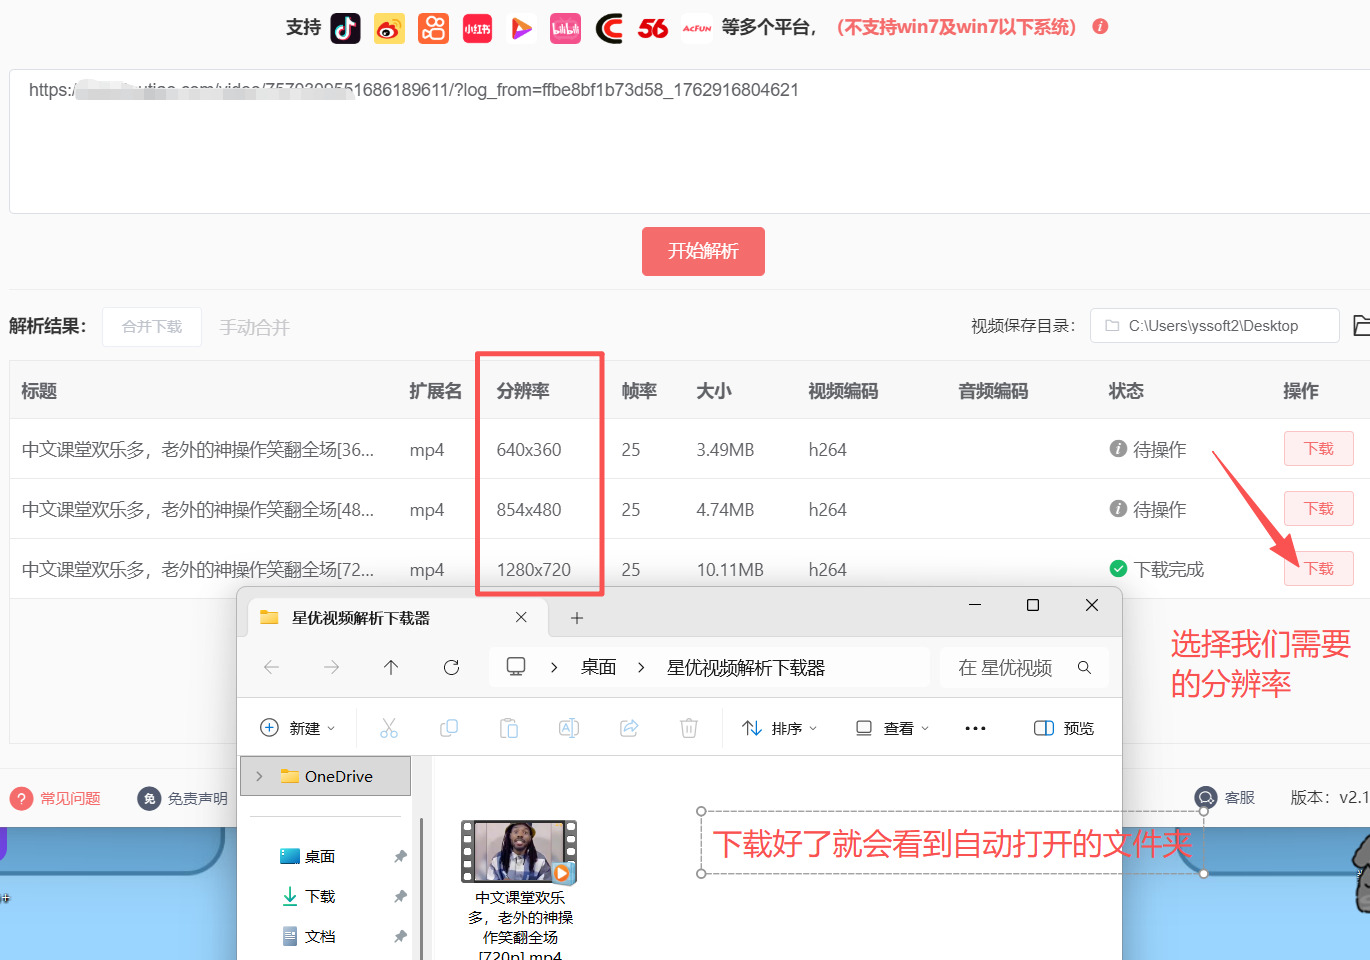Open the video save folder browse icon
The width and height of the screenshot is (1370, 960).
(x=1361, y=326)
